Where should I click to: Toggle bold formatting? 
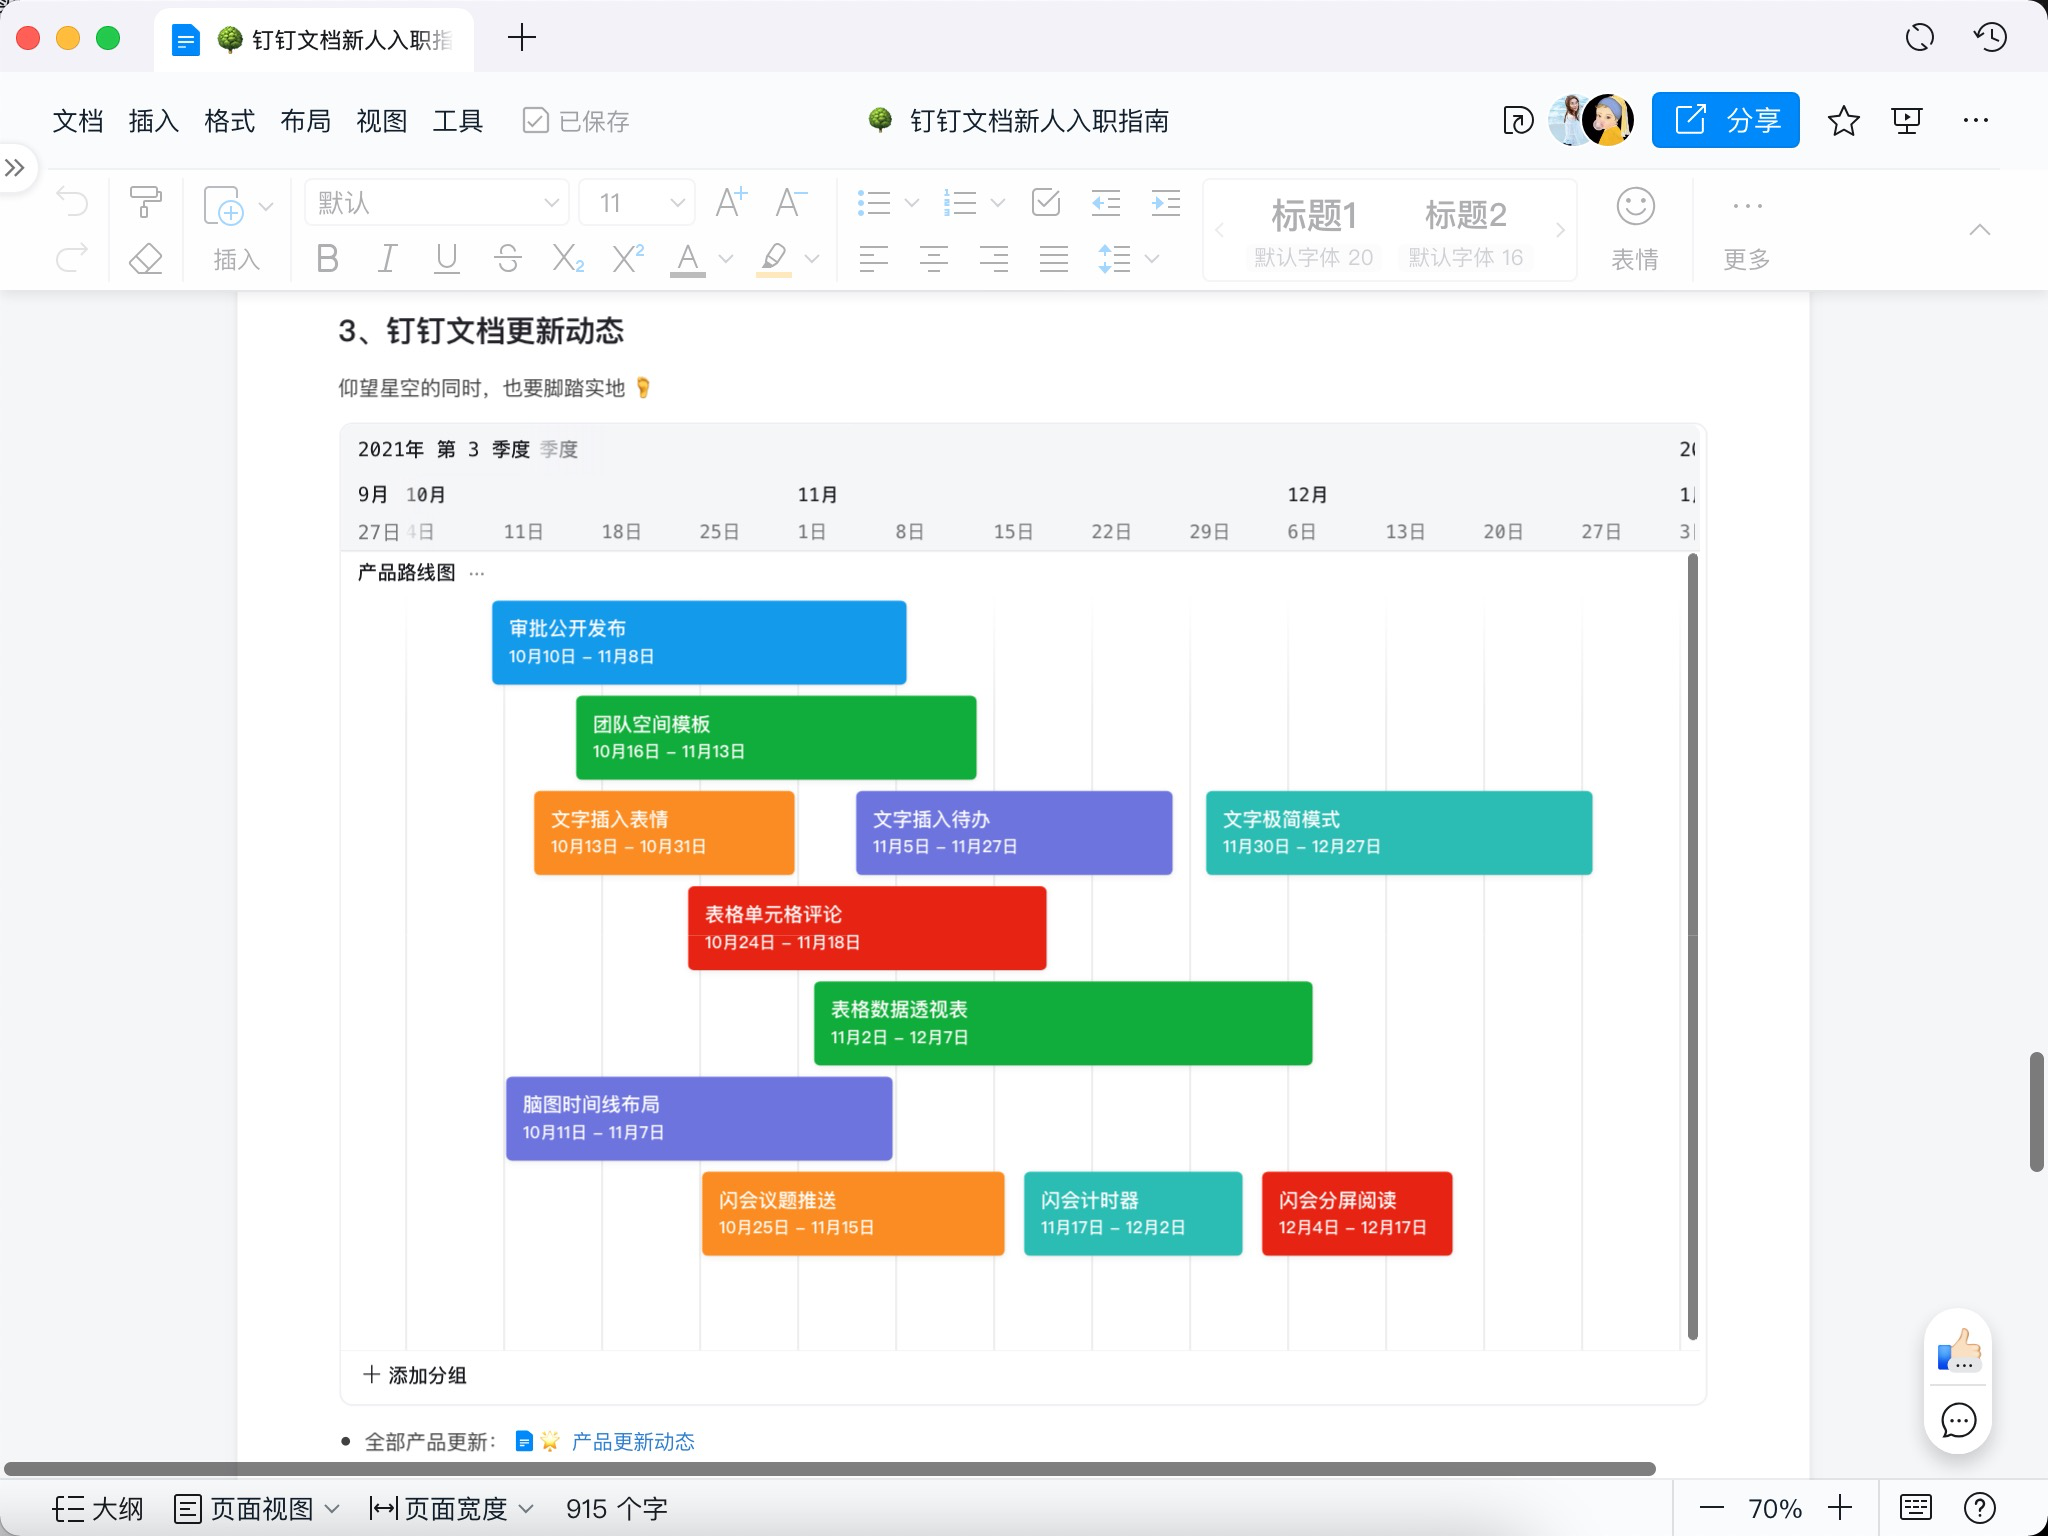pyautogui.click(x=327, y=259)
